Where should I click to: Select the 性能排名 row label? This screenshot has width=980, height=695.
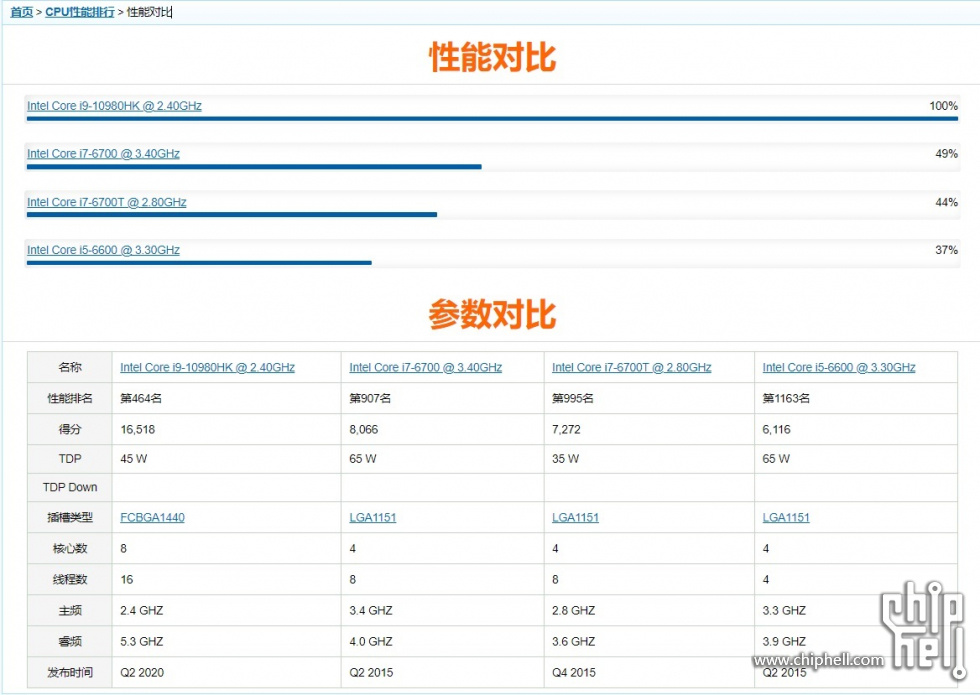point(70,398)
